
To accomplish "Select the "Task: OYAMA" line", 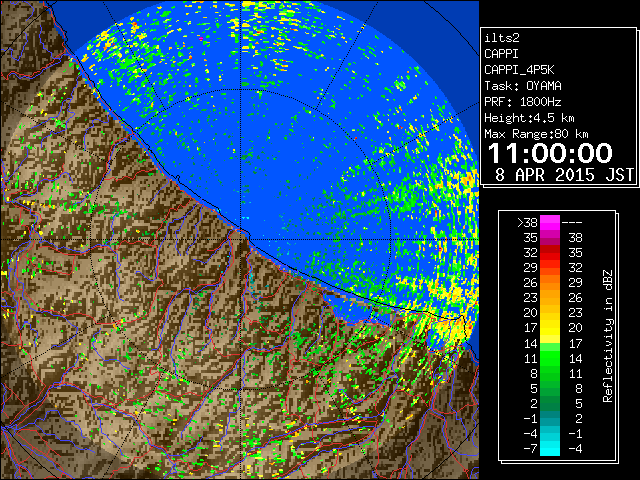I will tap(523, 86).
